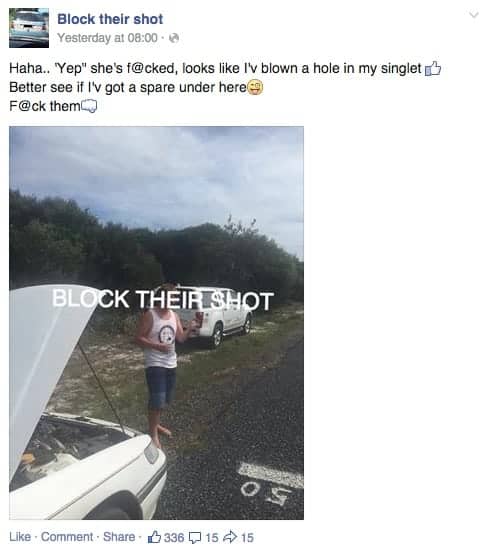Click the comment bubble icon

pos(195,537)
